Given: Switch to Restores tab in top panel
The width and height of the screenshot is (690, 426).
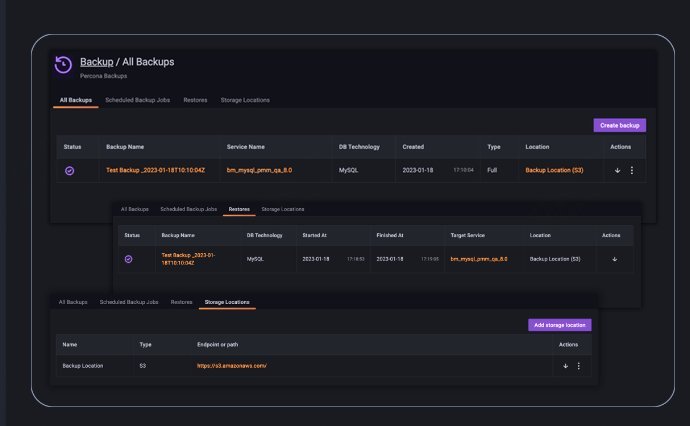Looking at the screenshot, I should coord(195,100).
